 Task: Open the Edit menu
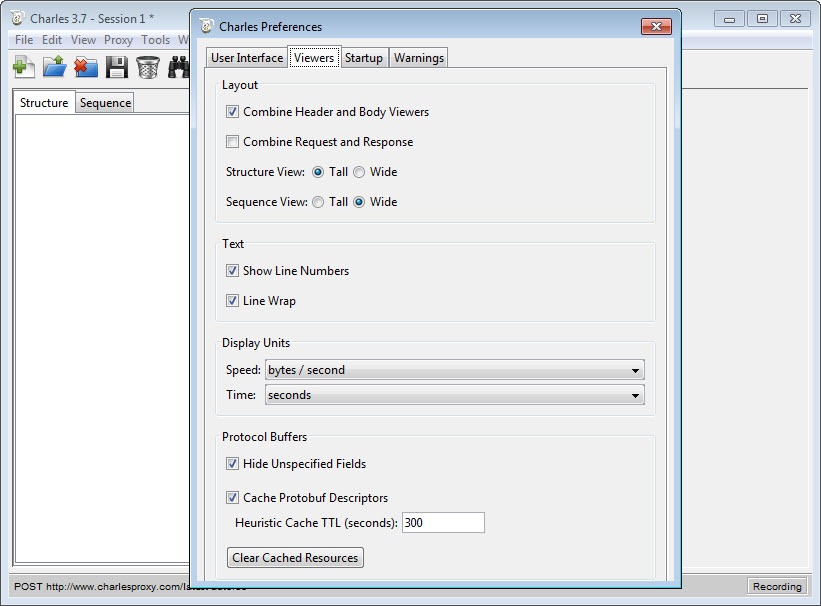click(x=52, y=40)
